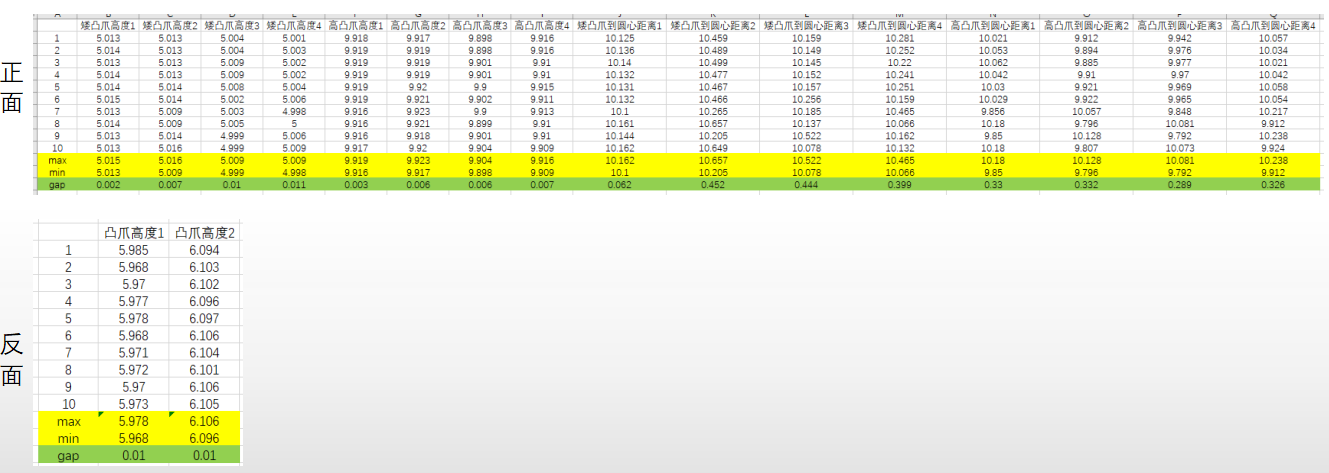Click the yellow max label in top table

56,160
